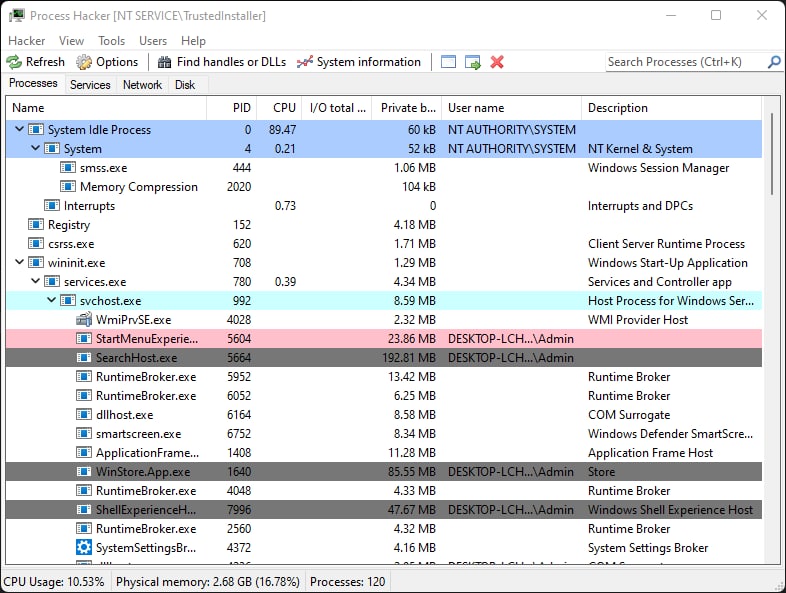
Task: Sort by the User name column header
Action: pyautogui.click(x=511, y=108)
